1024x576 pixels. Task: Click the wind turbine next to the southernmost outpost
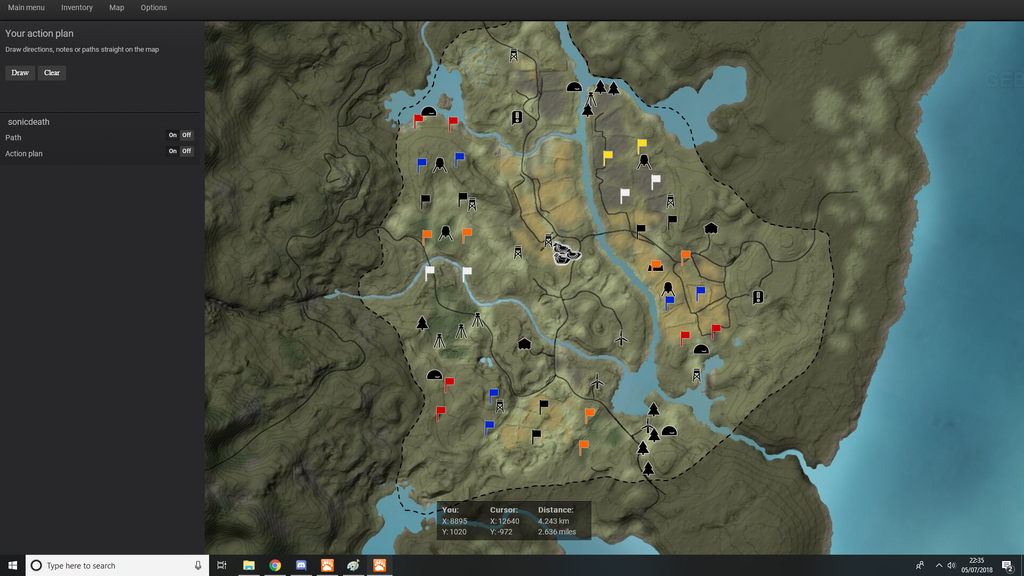tap(648, 428)
